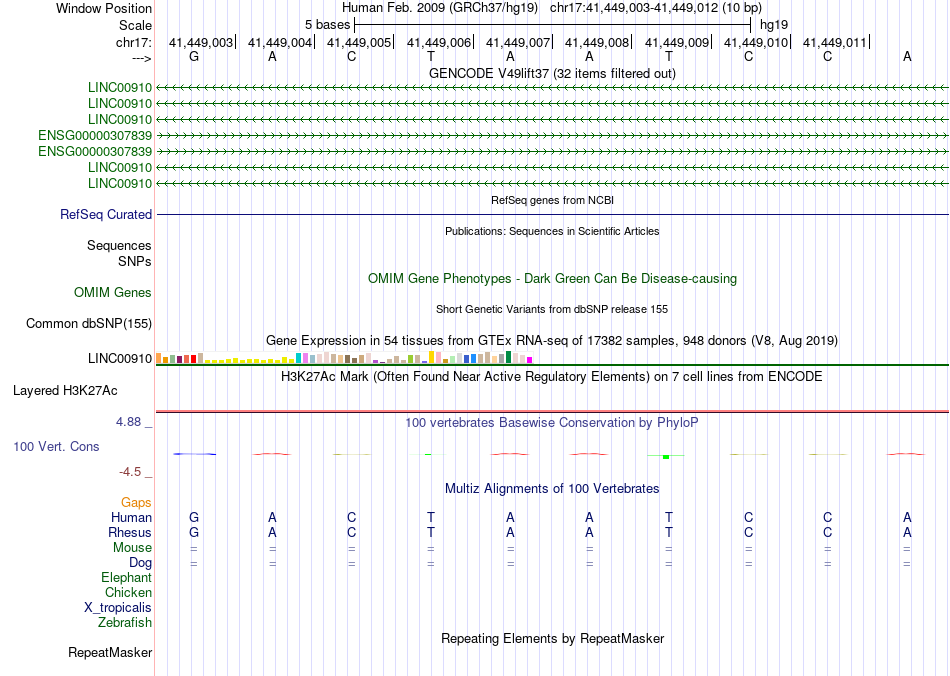Click the Chicken species label
Image resolution: width=950 pixels, height=676 pixels.
pyautogui.click(x=128, y=592)
